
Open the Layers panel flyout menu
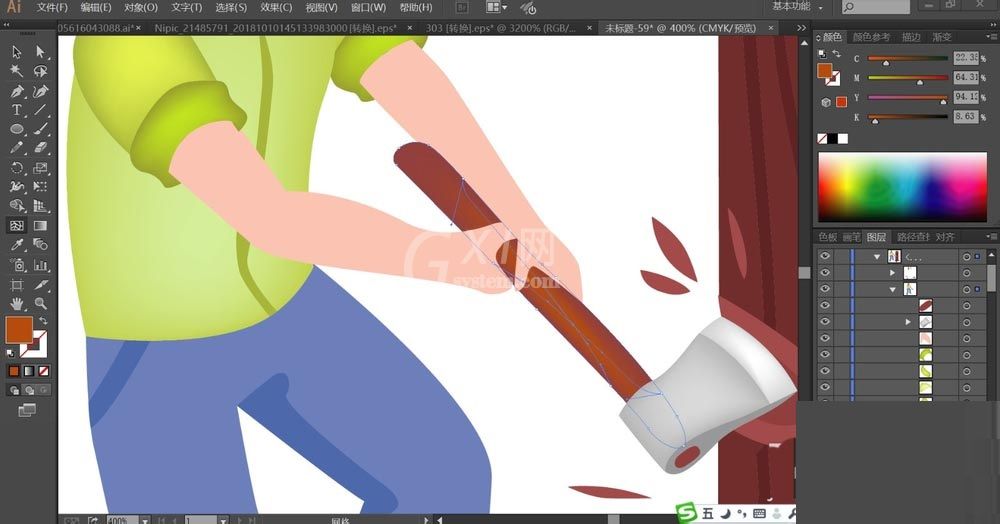click(x=992, y=237)
